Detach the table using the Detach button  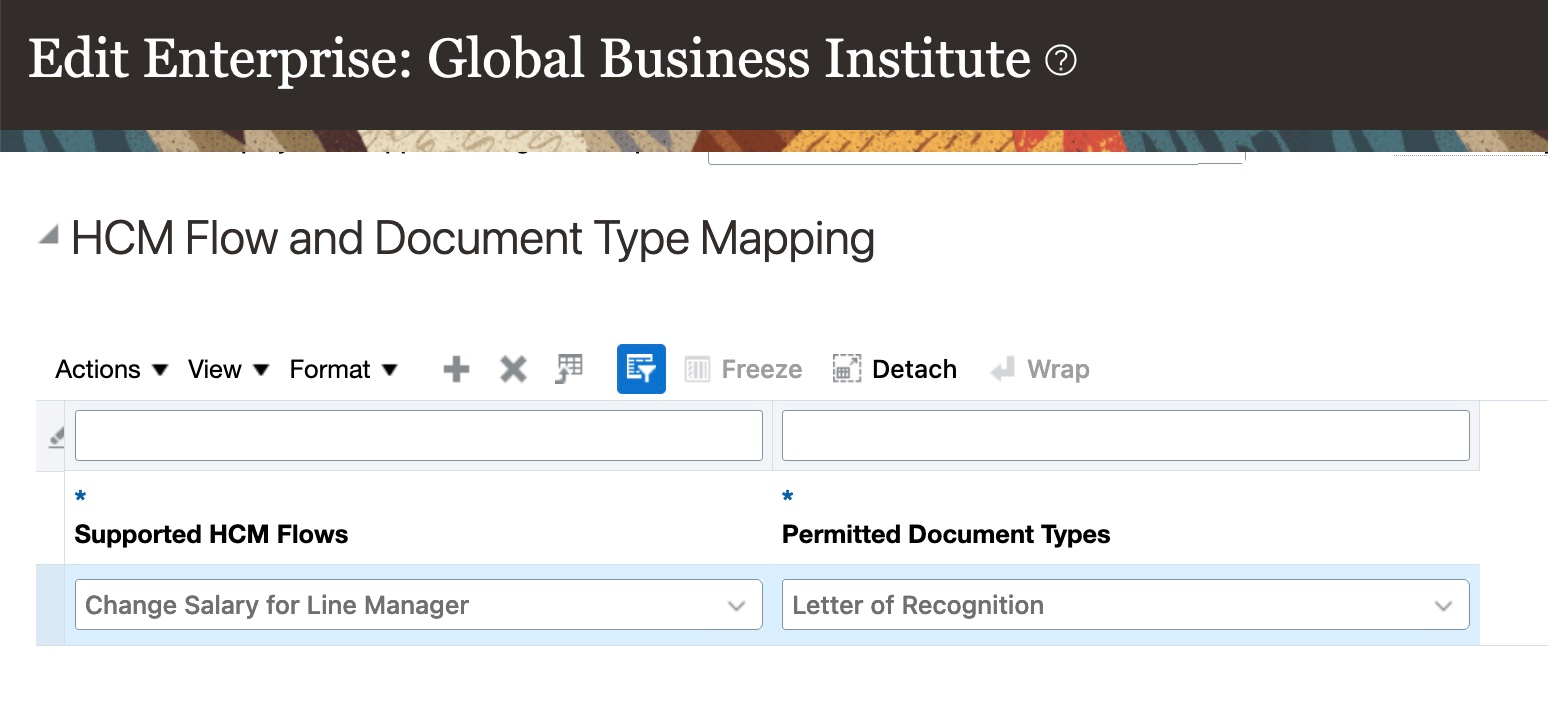pyautogui.click(x=894, y=370)
